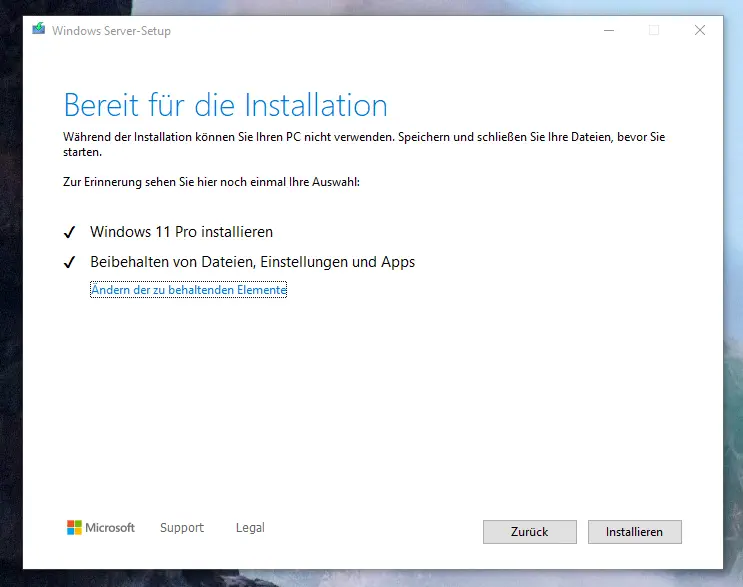This screenshot has width=743, height=587.
Task: Click the 'Bereit für die Installation' heading
Action: coord(226,105)
